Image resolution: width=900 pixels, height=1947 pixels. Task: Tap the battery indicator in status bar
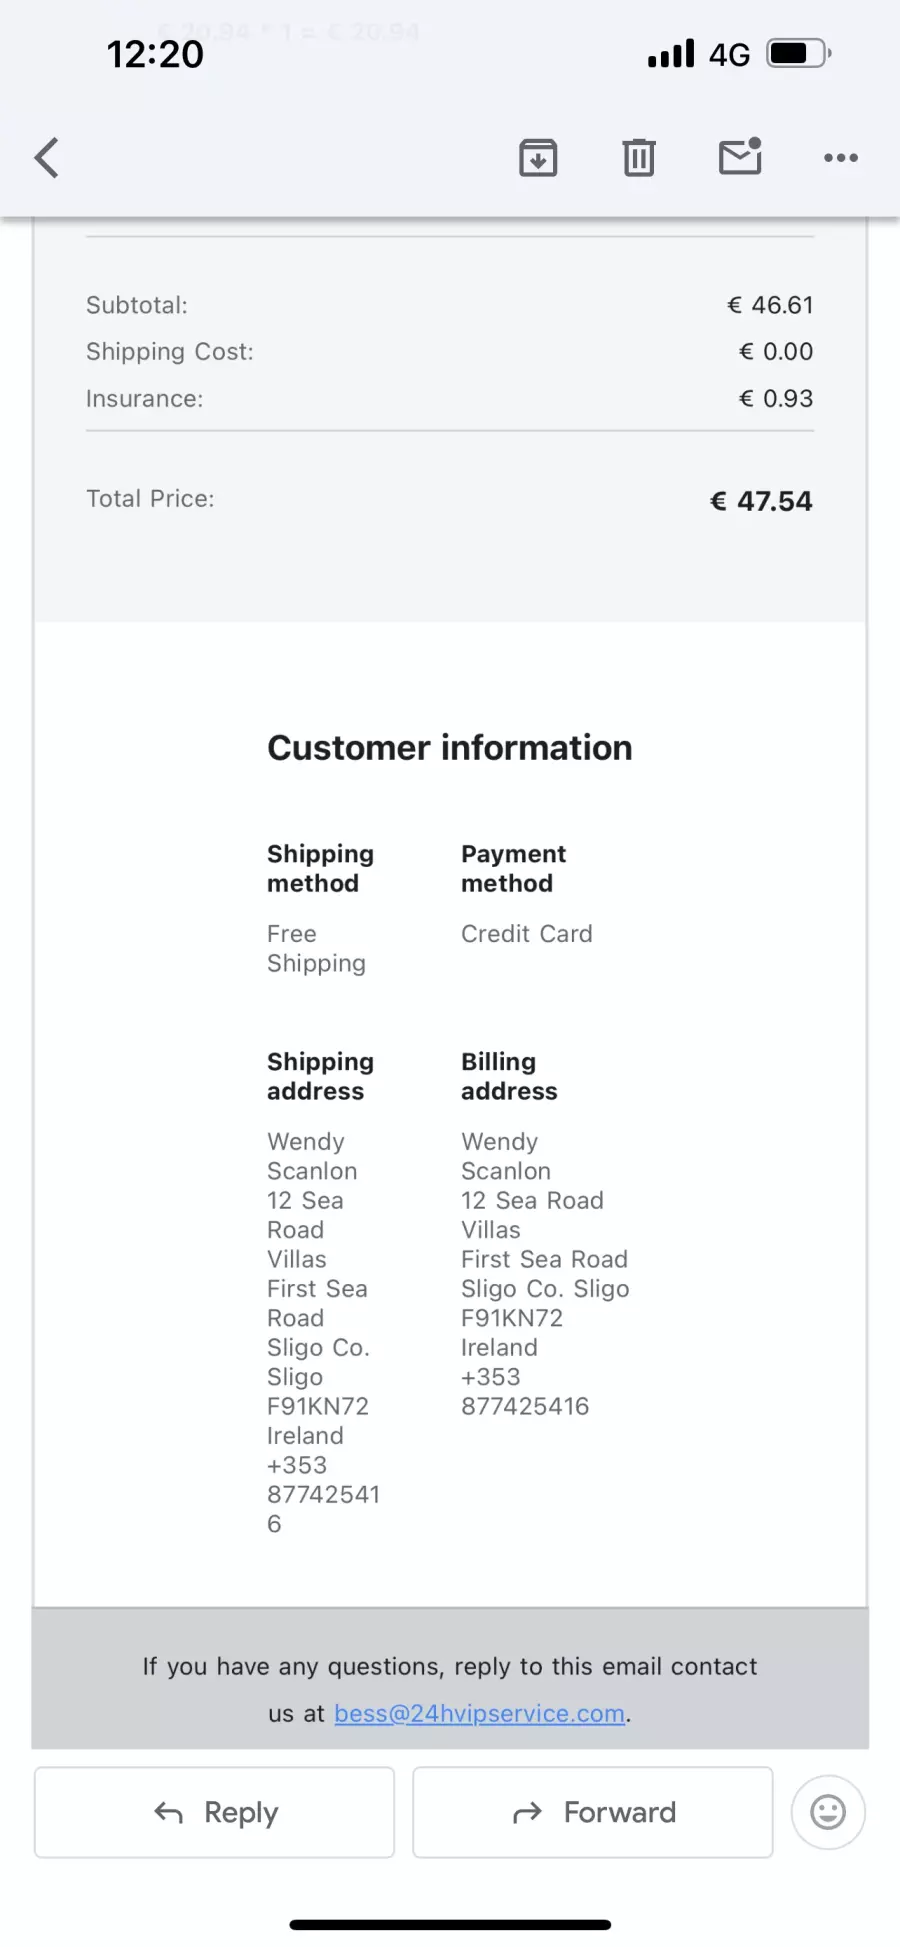[798, 53]
